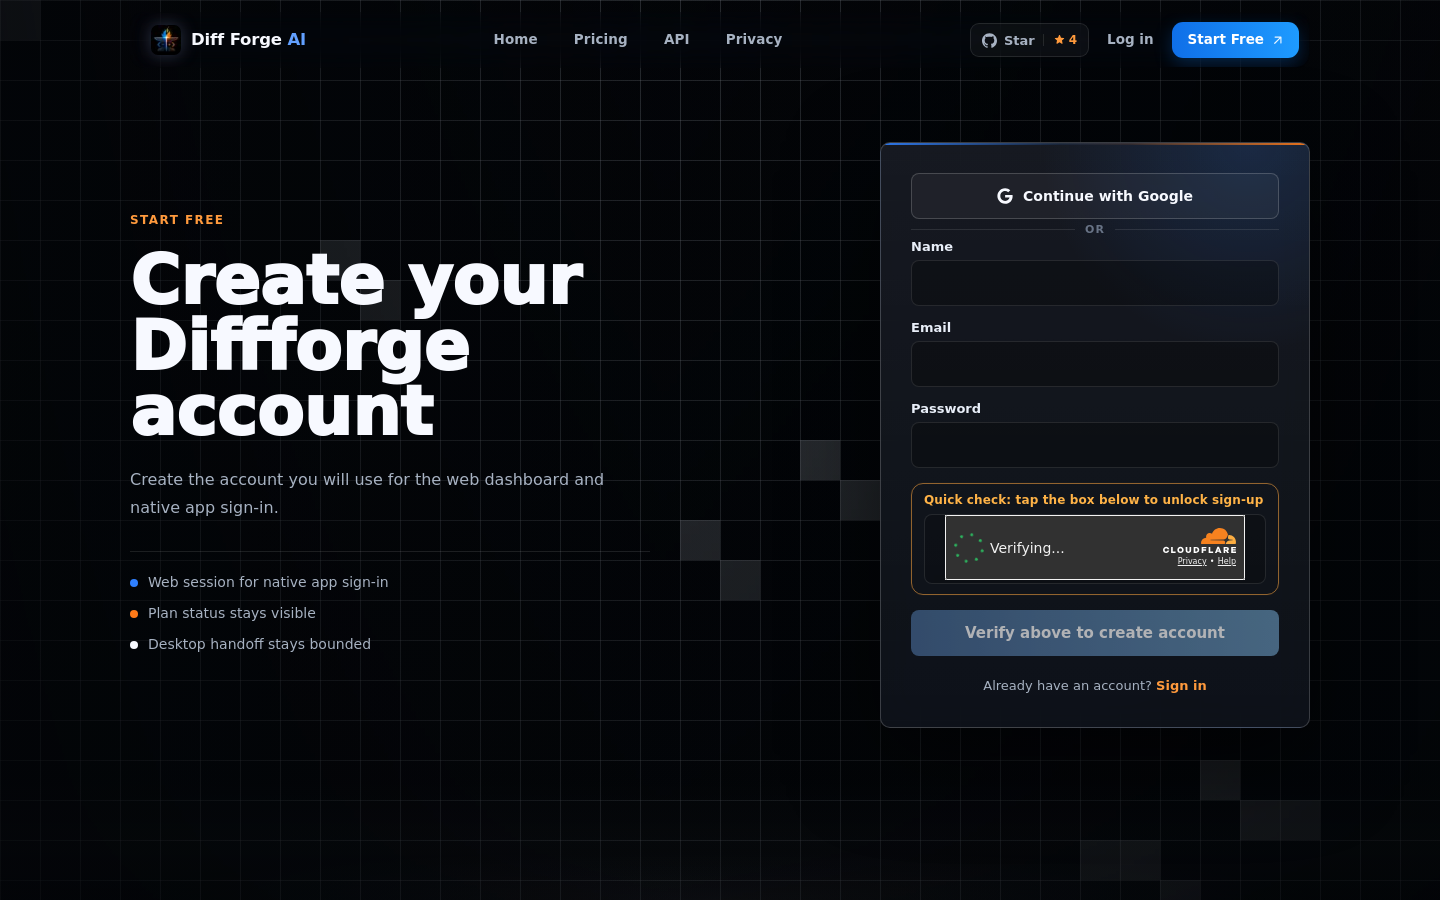The height and width of the screenshot is (900, 1440).
Task: Click the 'START FREE' orange label
Action: (x=177, y=220)
